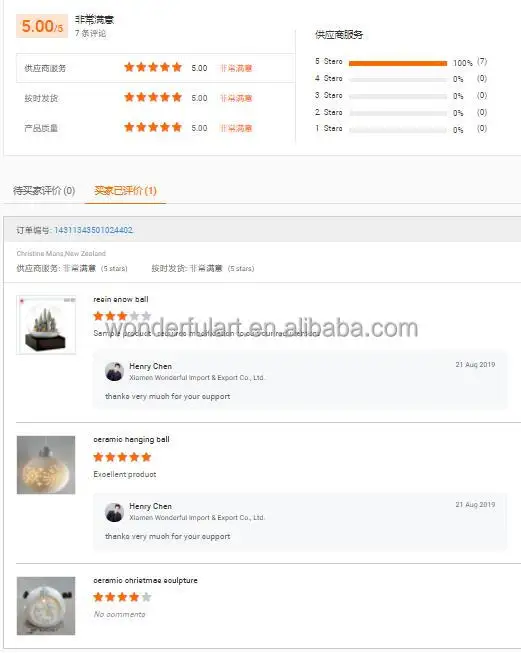The image size is (521, 653).
Task: Select the 4 Stars rating filter row
Action: (x=401, y=79)
